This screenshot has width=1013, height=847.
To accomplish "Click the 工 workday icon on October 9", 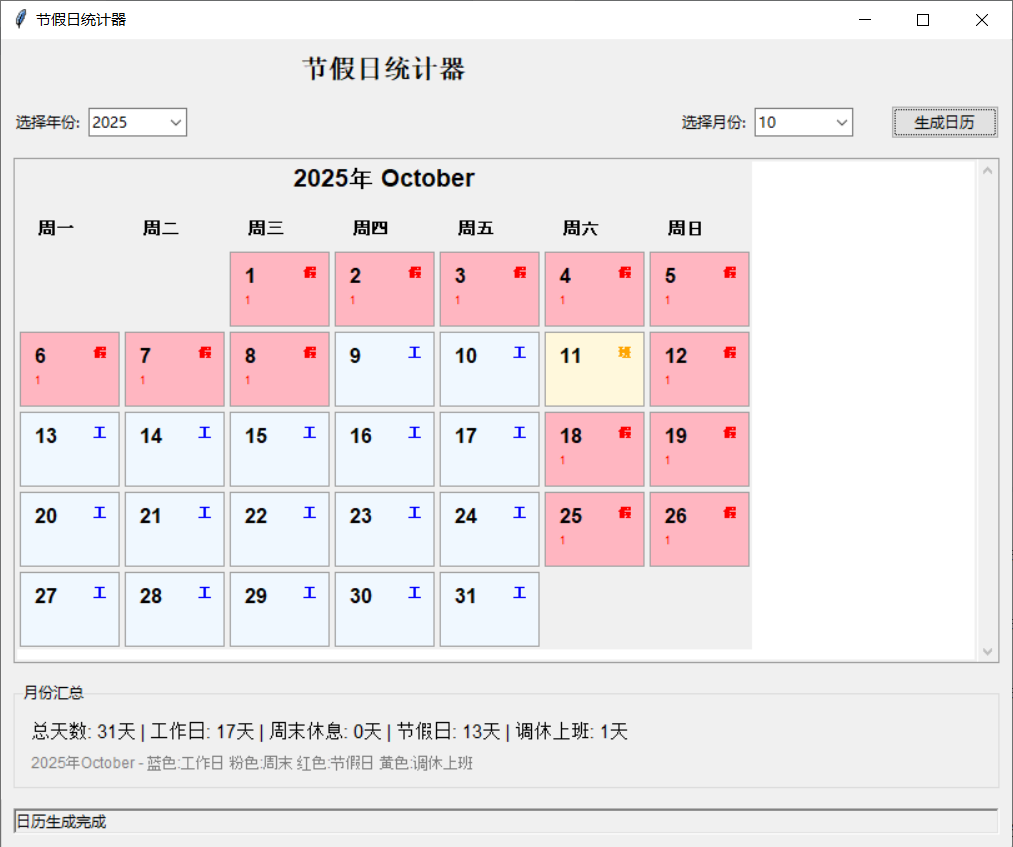I will pos(413,351).
